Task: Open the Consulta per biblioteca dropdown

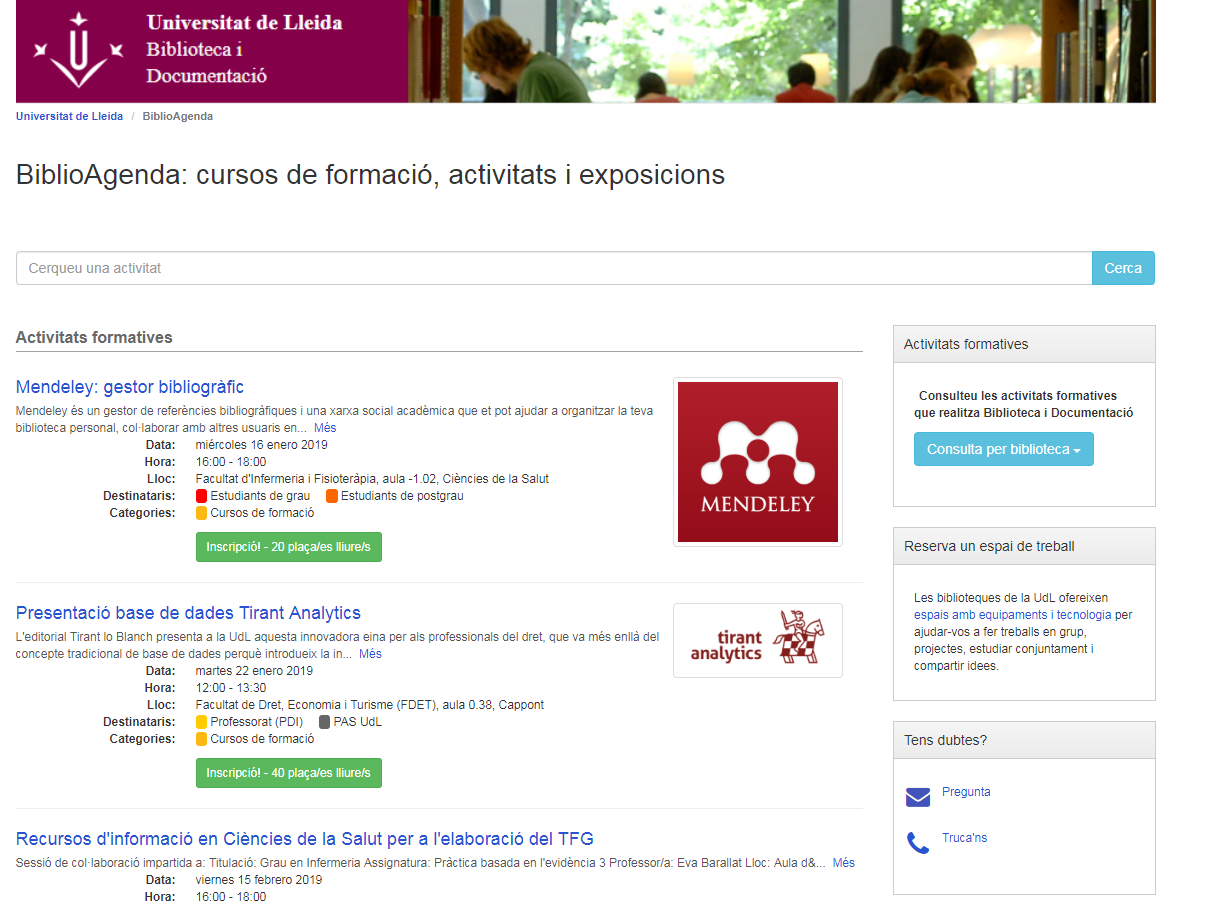Action: click(1003, 448)
